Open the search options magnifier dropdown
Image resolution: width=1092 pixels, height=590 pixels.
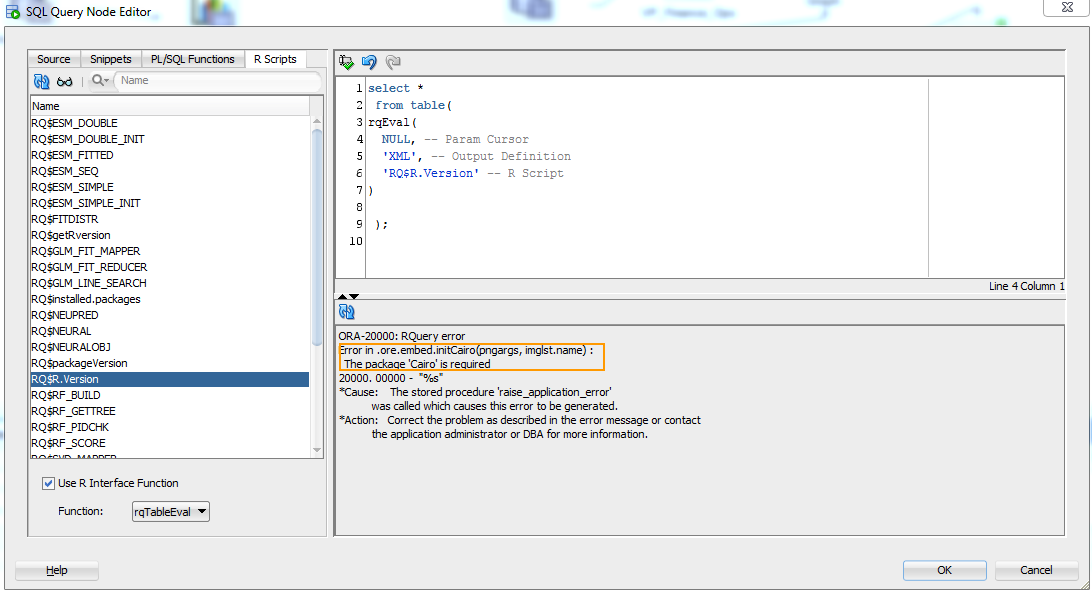(x=100, y=81)
